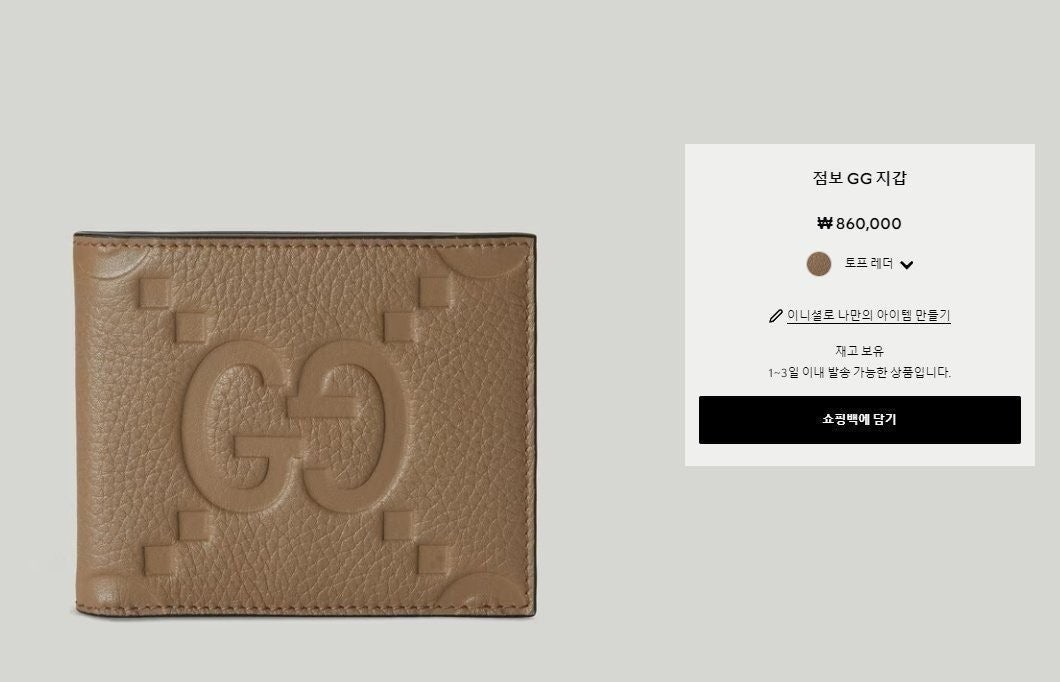Click the pencil personalization icon
This screenshot has height=682, width=1060.
(x=776, y=316)
